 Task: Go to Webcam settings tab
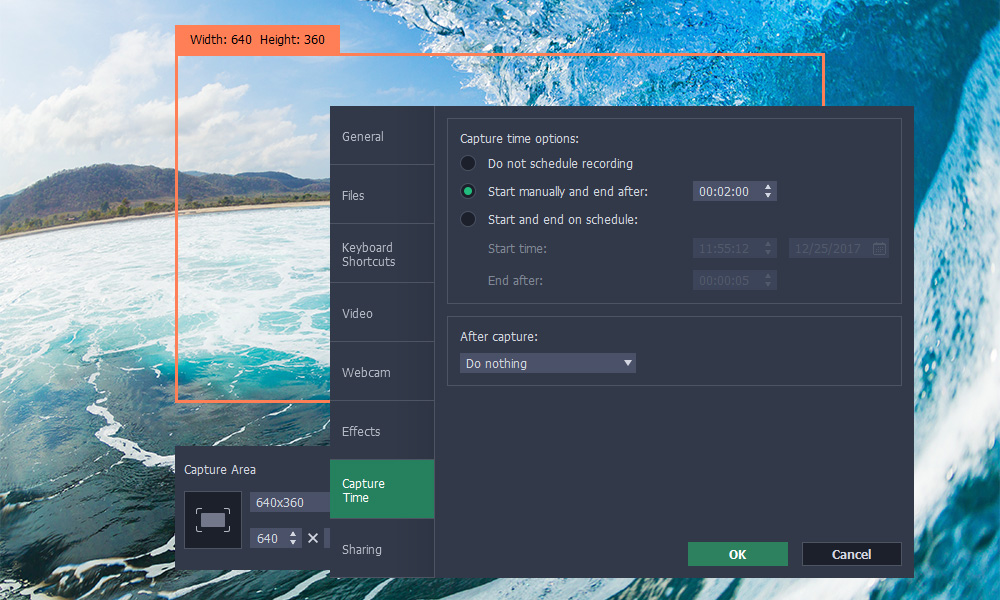[x=382, y=372]
